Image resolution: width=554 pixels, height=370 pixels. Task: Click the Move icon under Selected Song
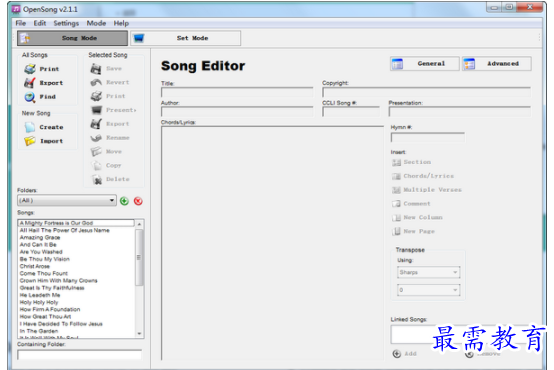(x=96, y=152)
